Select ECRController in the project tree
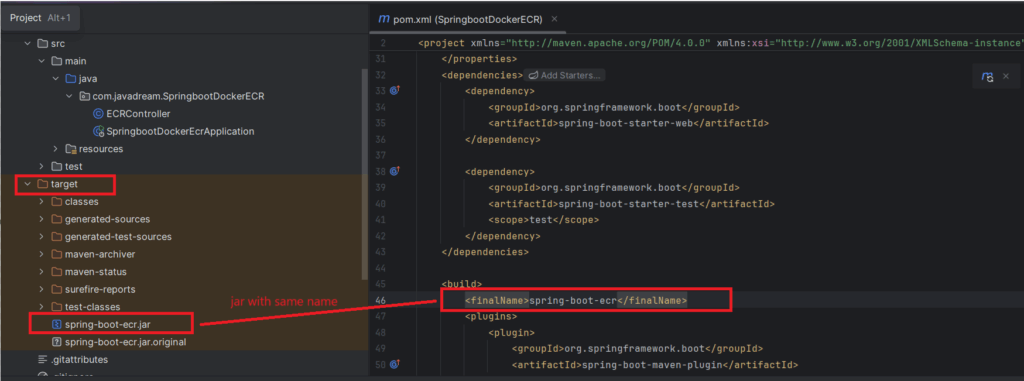This screenshot has height=381, width=1024. [x=138, y=114]
